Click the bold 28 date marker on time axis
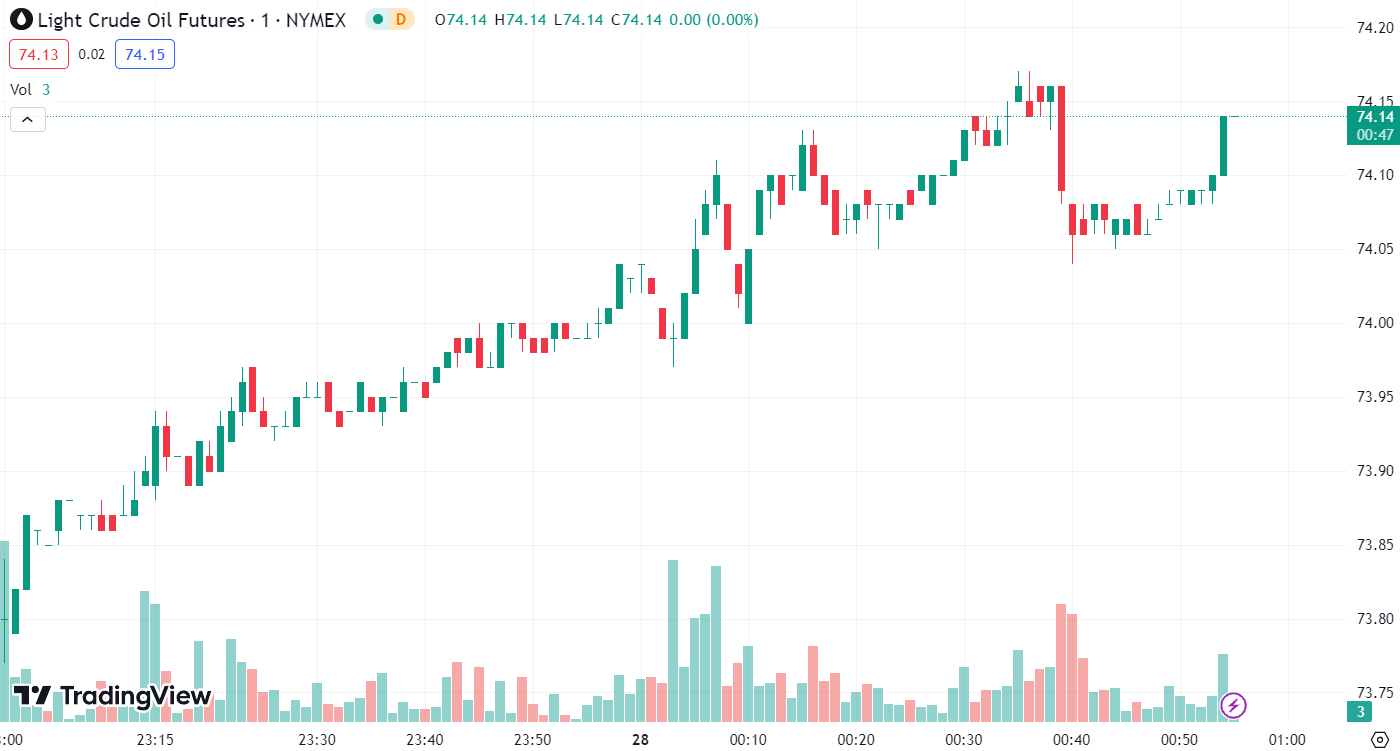Image resolution: width=1400 pixels, height=751 pixels. tap(641, 740)
